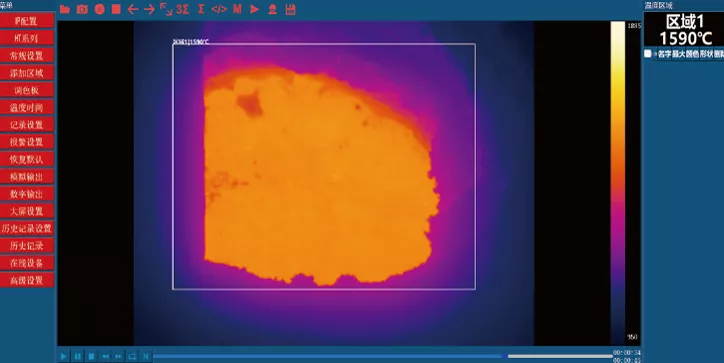Image resolution: width=724 pixels, height=363 pixels.
Task: Open 在线设备 online devices
Action: [x=27, y=263]
